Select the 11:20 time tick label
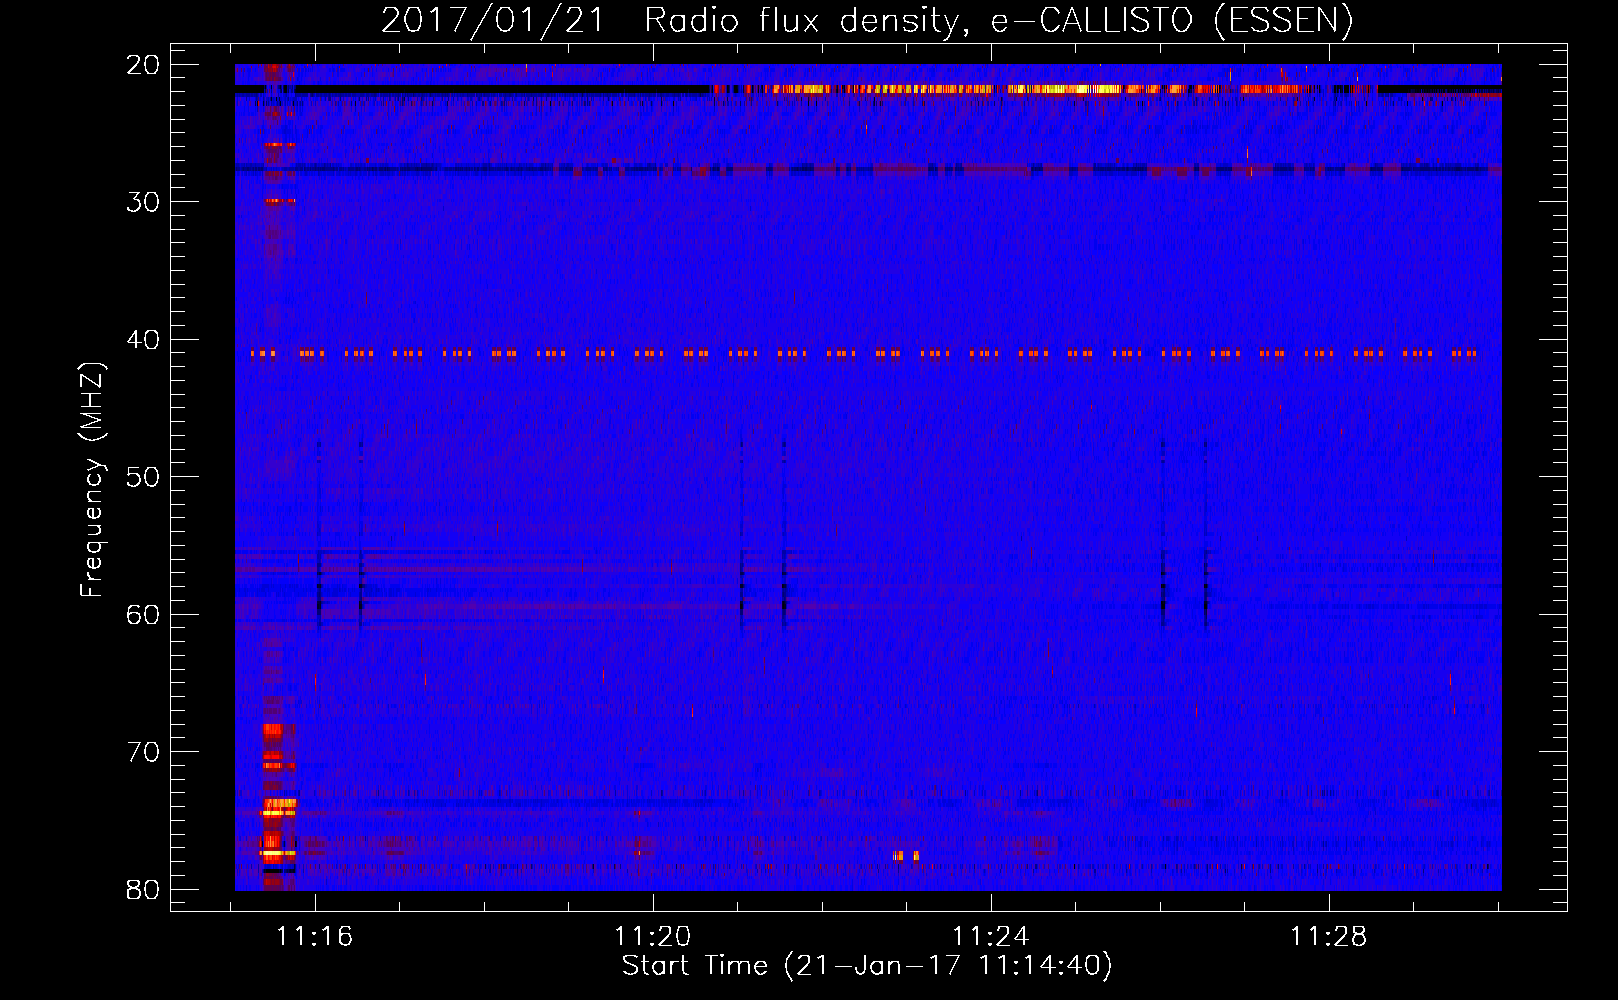This screenshot has width=1618, height=1000. point(652,936)
